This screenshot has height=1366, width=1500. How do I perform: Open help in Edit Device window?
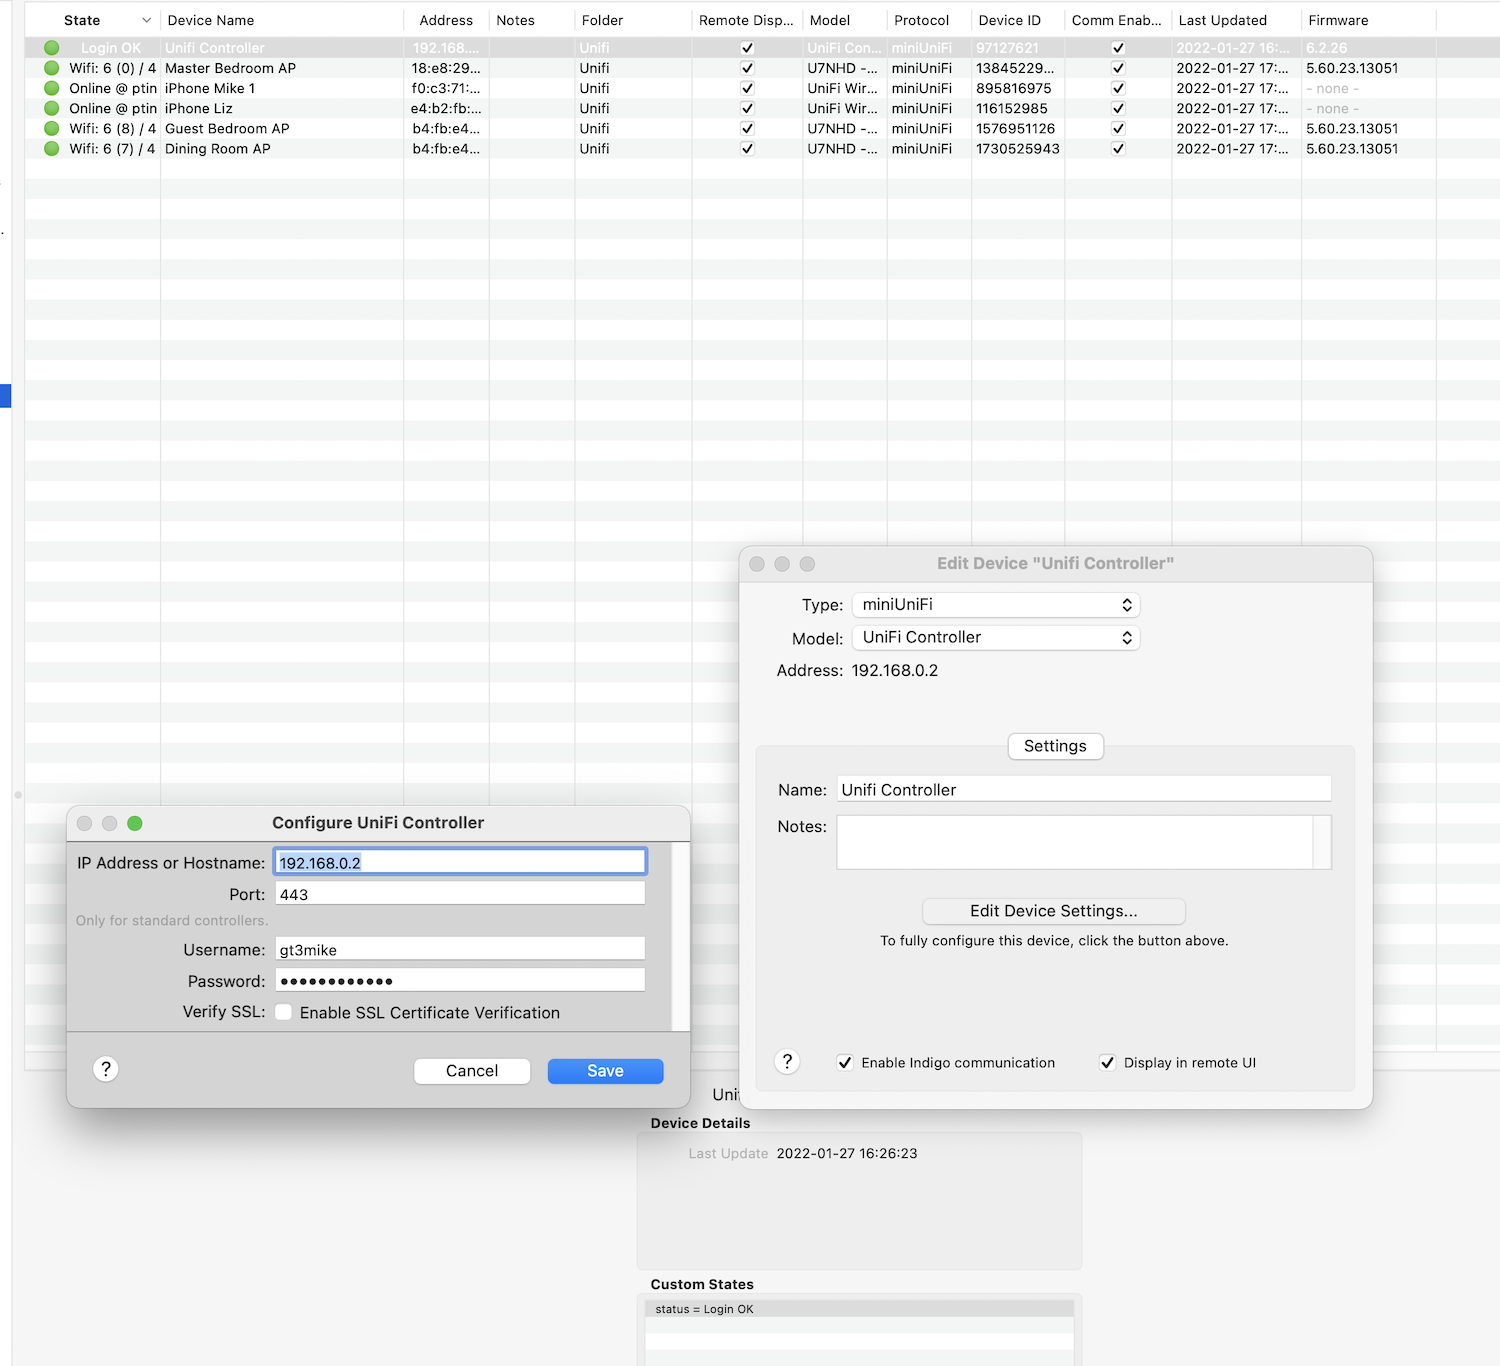tap(787, 1061)
